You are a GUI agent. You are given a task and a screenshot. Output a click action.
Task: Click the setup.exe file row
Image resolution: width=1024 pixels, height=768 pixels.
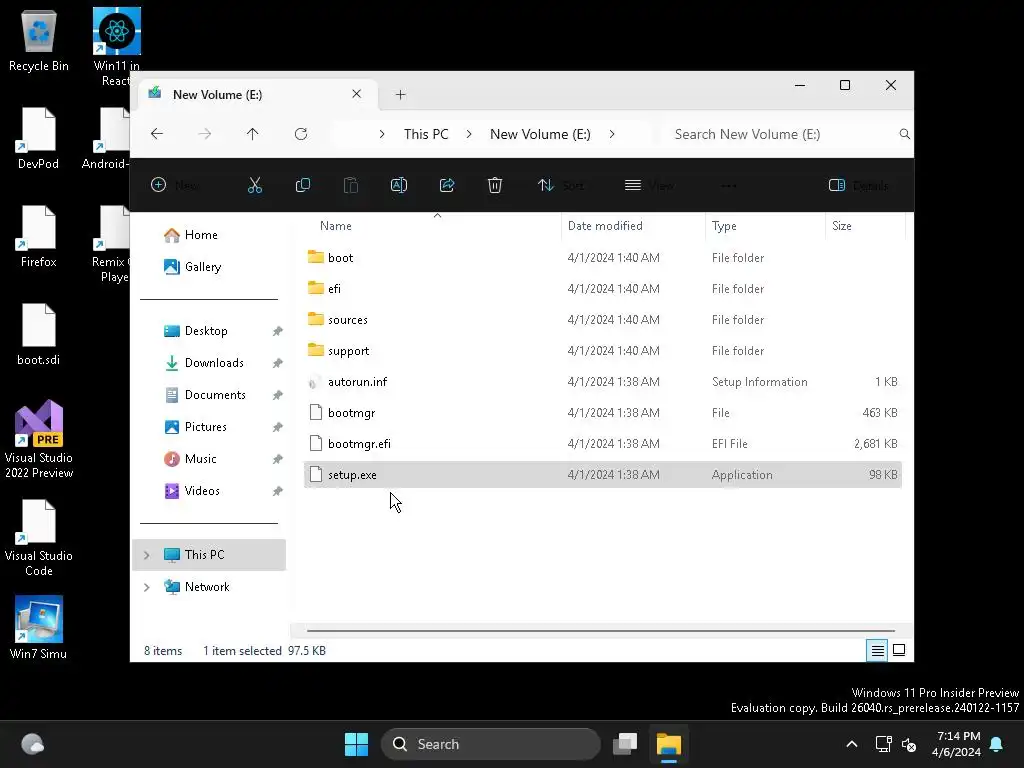pyautogui.click(x=603, y=475)
